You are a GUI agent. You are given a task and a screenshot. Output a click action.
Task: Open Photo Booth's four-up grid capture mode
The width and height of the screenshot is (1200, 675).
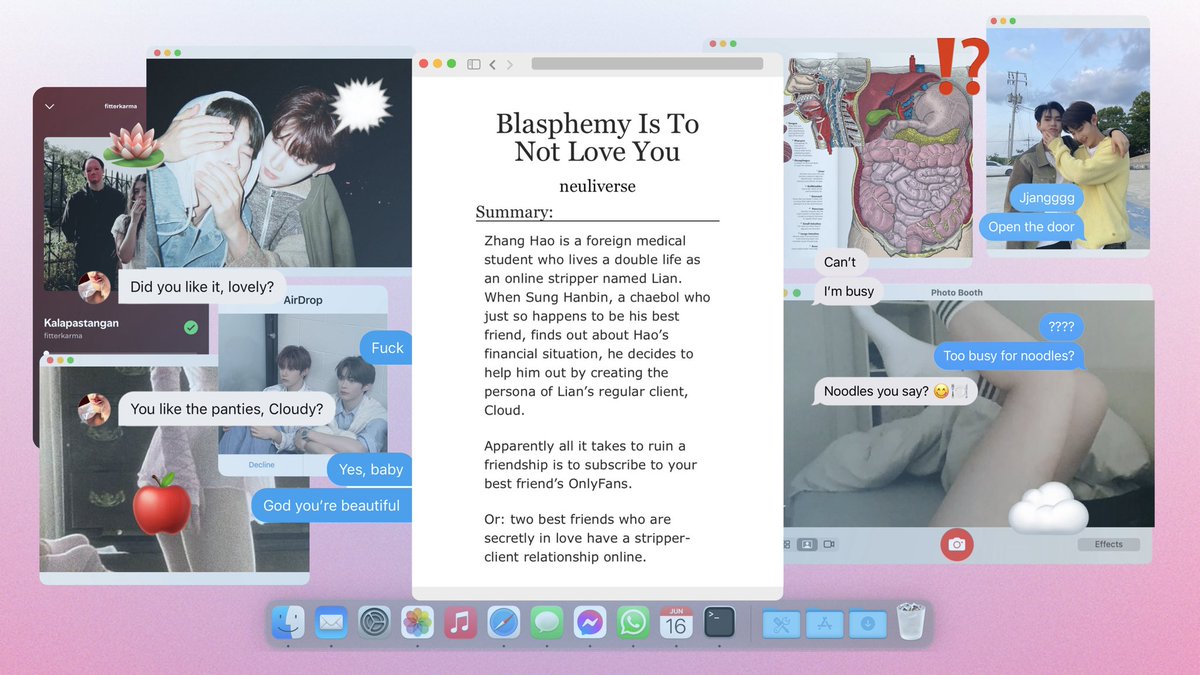click(786, 545)
